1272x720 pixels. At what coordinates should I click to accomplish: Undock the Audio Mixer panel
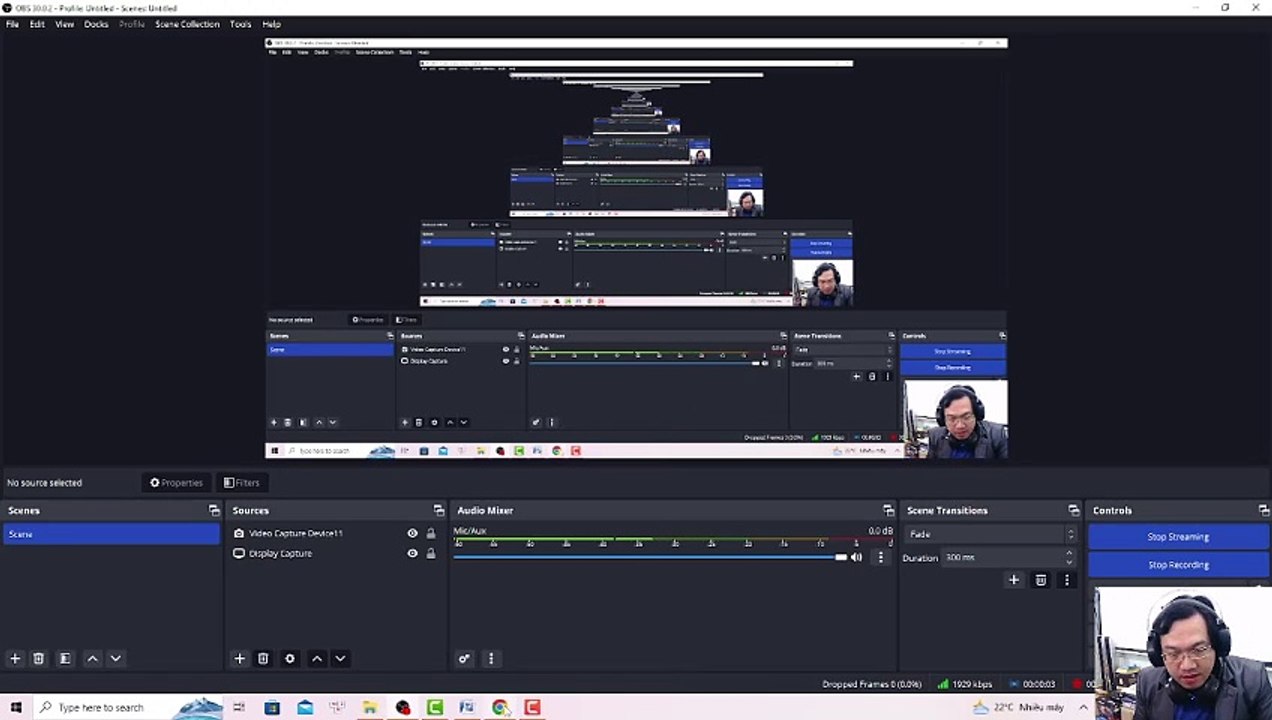(x=888, y=510)
